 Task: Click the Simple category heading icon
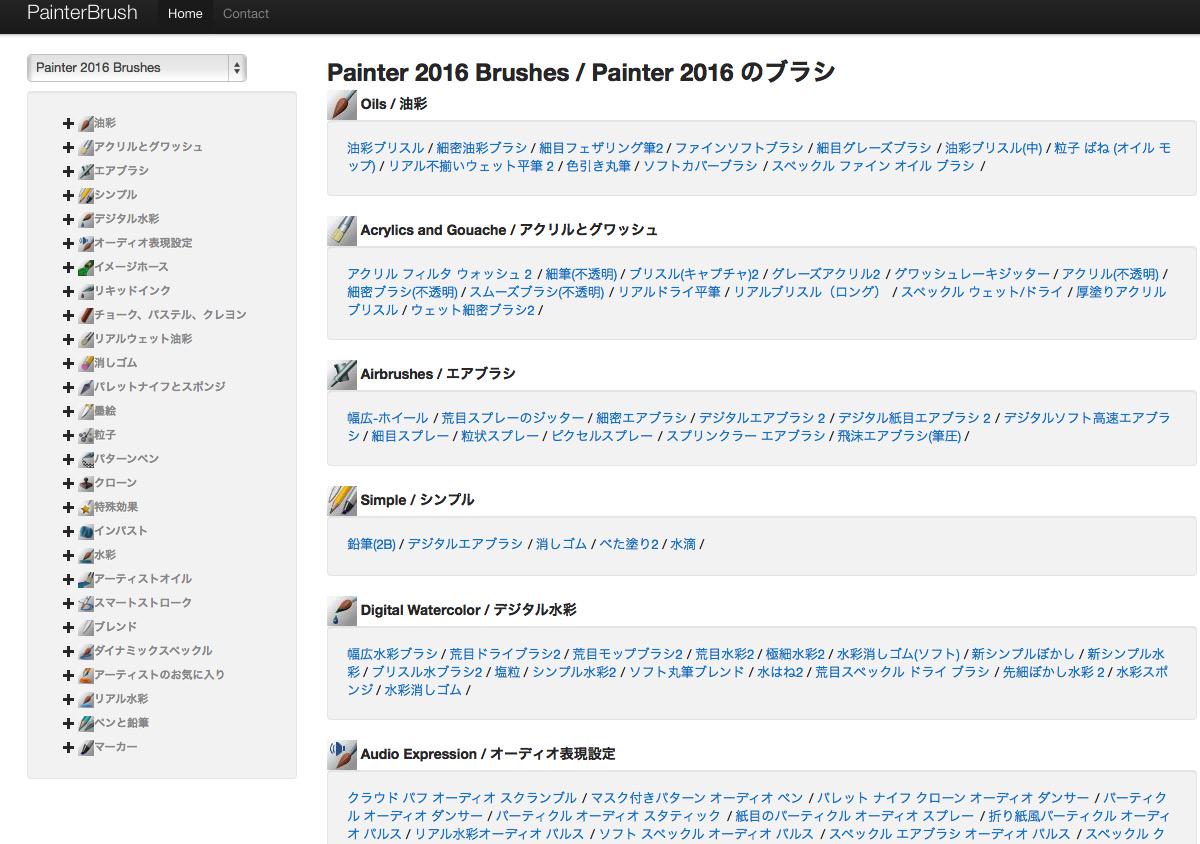tap(342, 501)
